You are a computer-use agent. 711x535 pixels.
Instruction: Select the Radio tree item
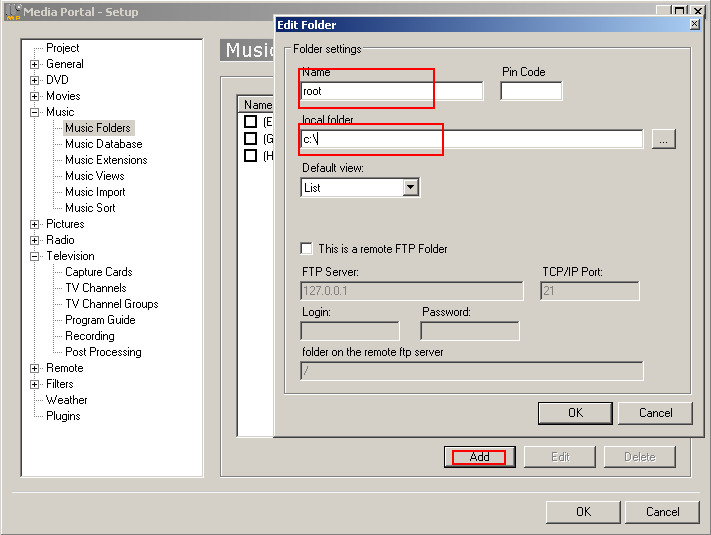60,240
